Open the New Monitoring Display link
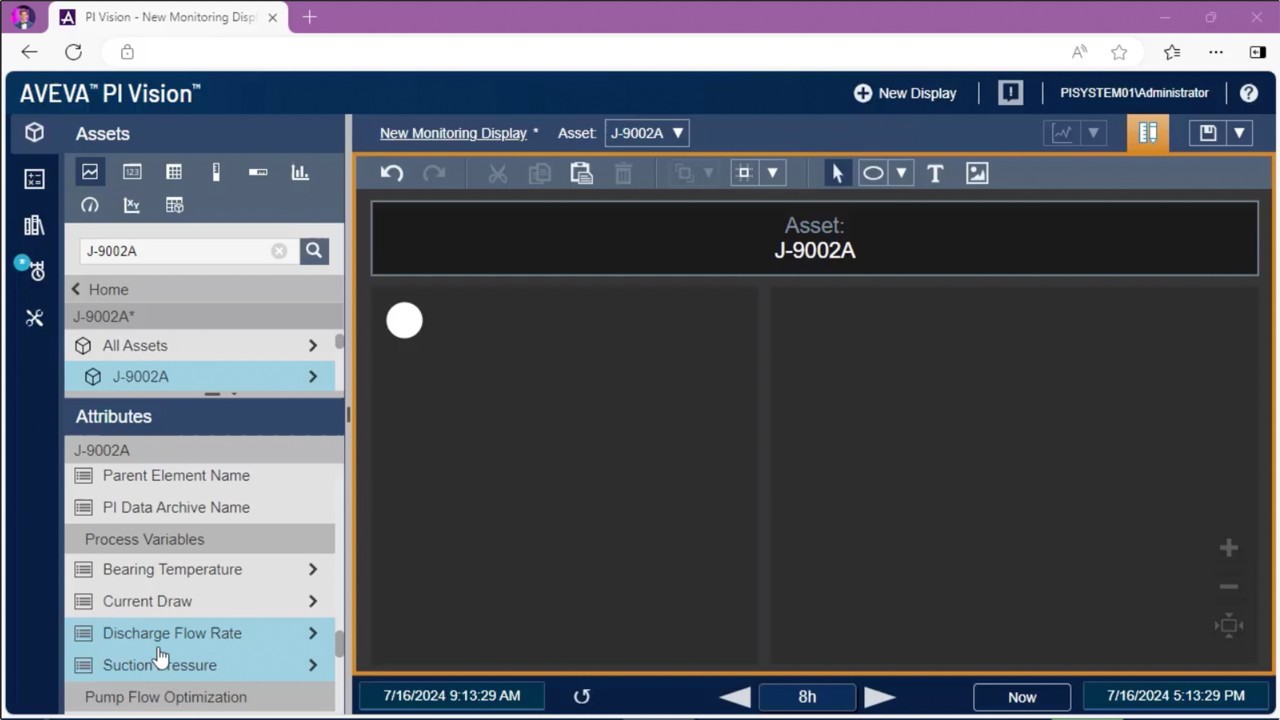Image resolution: width=1280 pixels, height=720 pixels. click(453, 133)
